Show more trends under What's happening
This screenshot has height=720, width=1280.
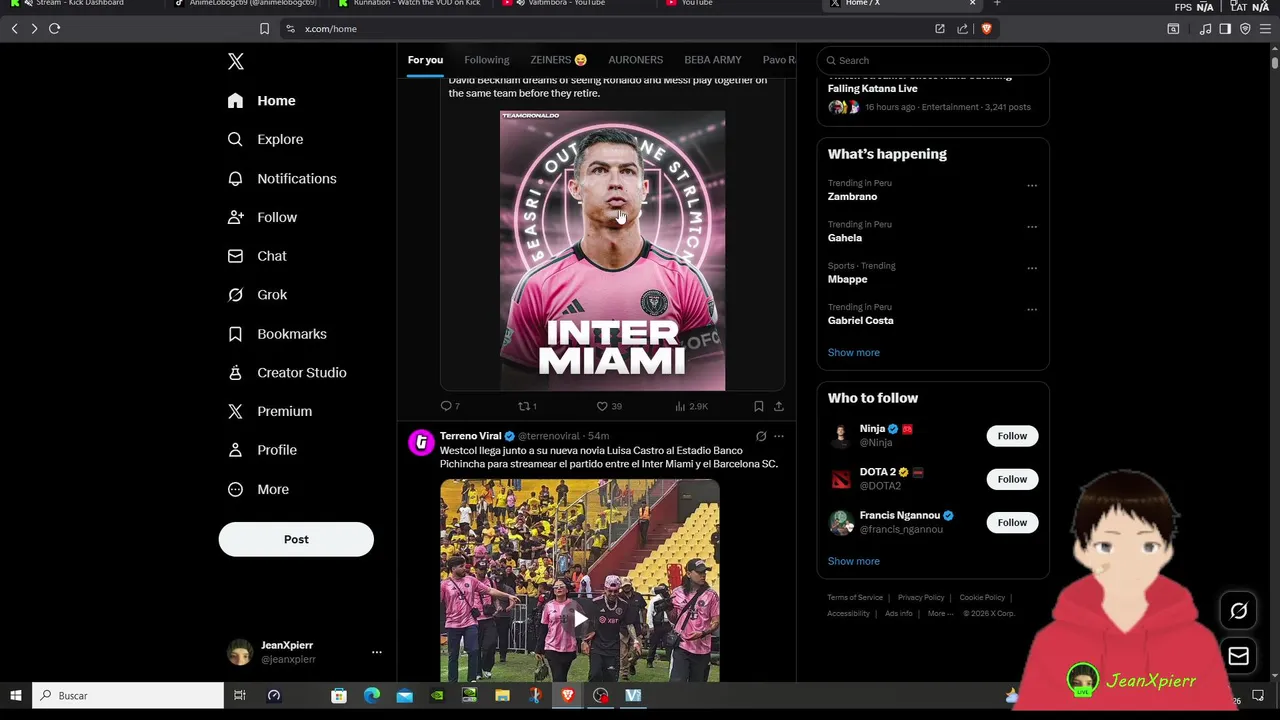(854, 353)
